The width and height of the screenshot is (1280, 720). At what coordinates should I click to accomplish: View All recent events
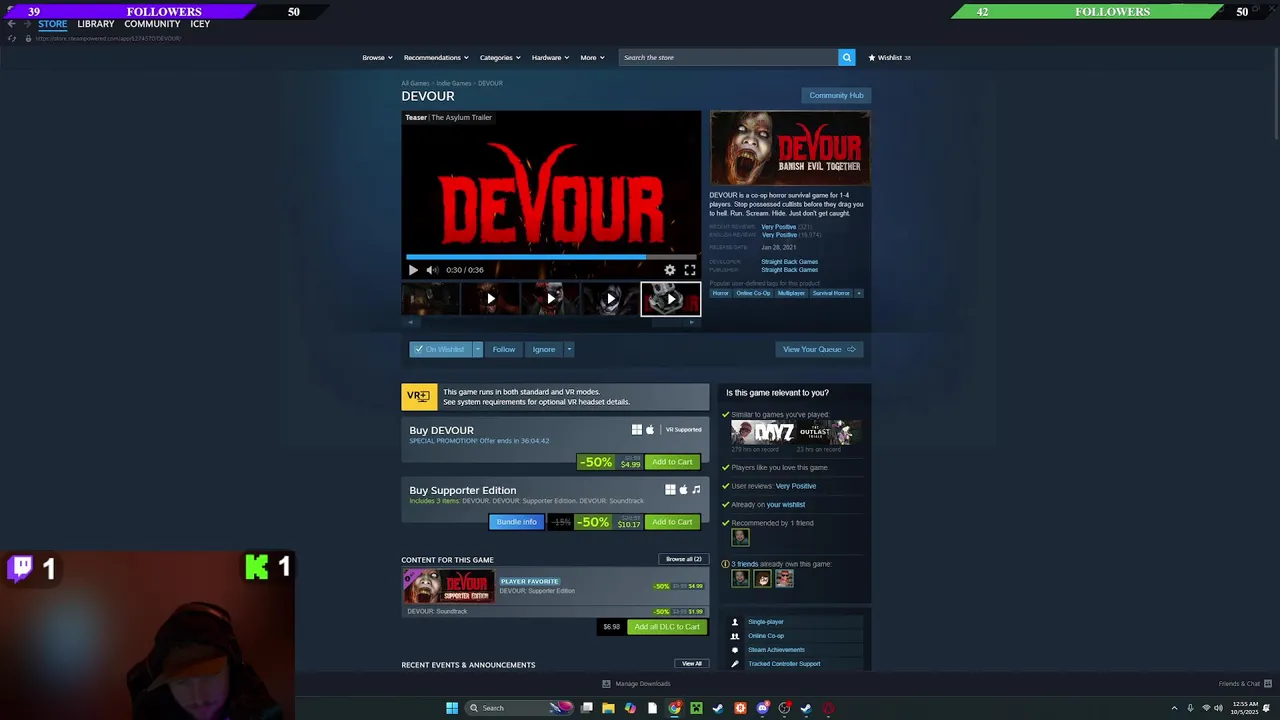coord(692,664)
